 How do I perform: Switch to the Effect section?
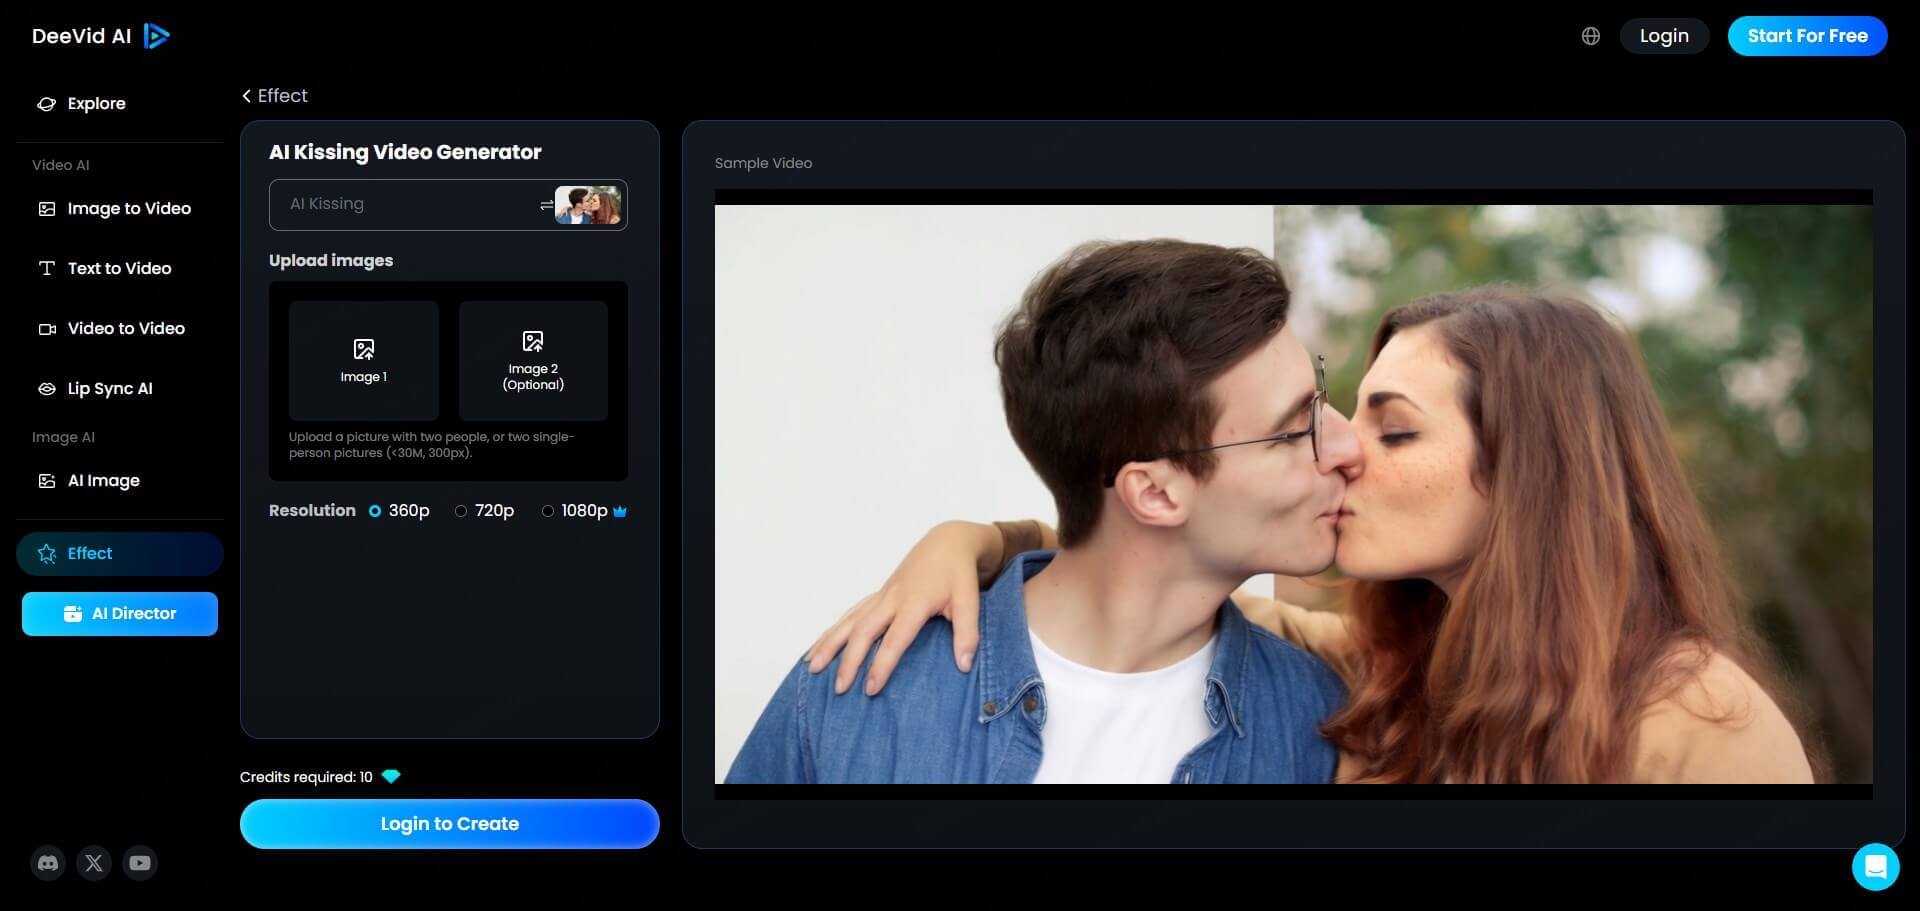tap(120, 553)
